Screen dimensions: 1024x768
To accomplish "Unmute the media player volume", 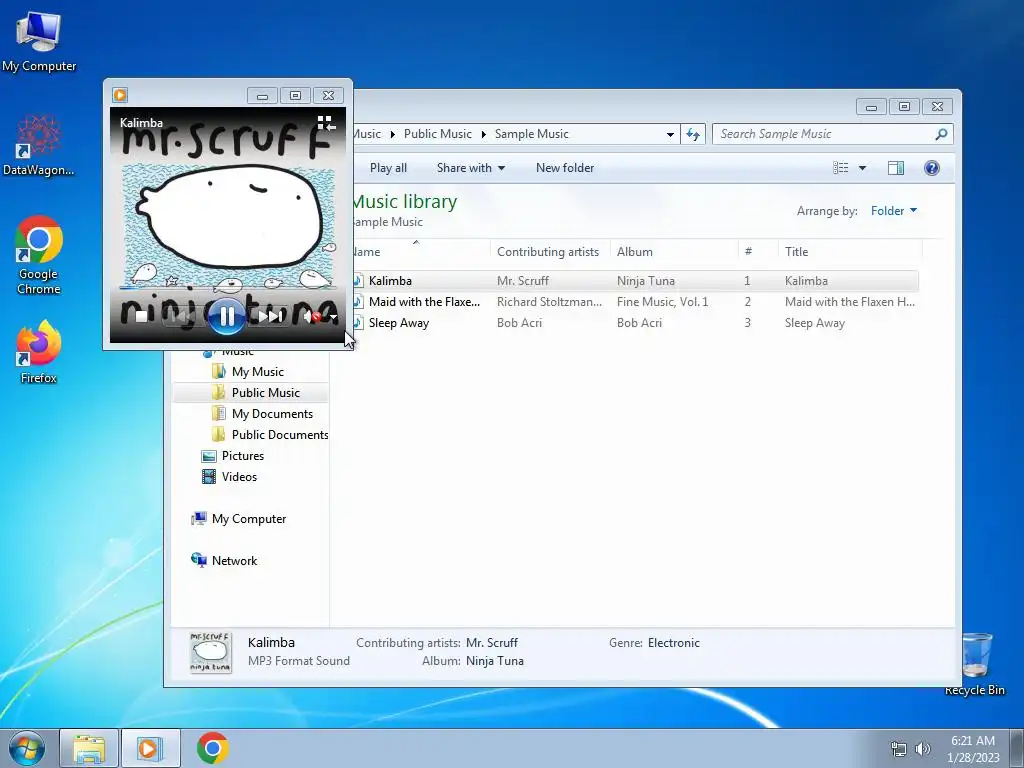I will tap(311, 317).
